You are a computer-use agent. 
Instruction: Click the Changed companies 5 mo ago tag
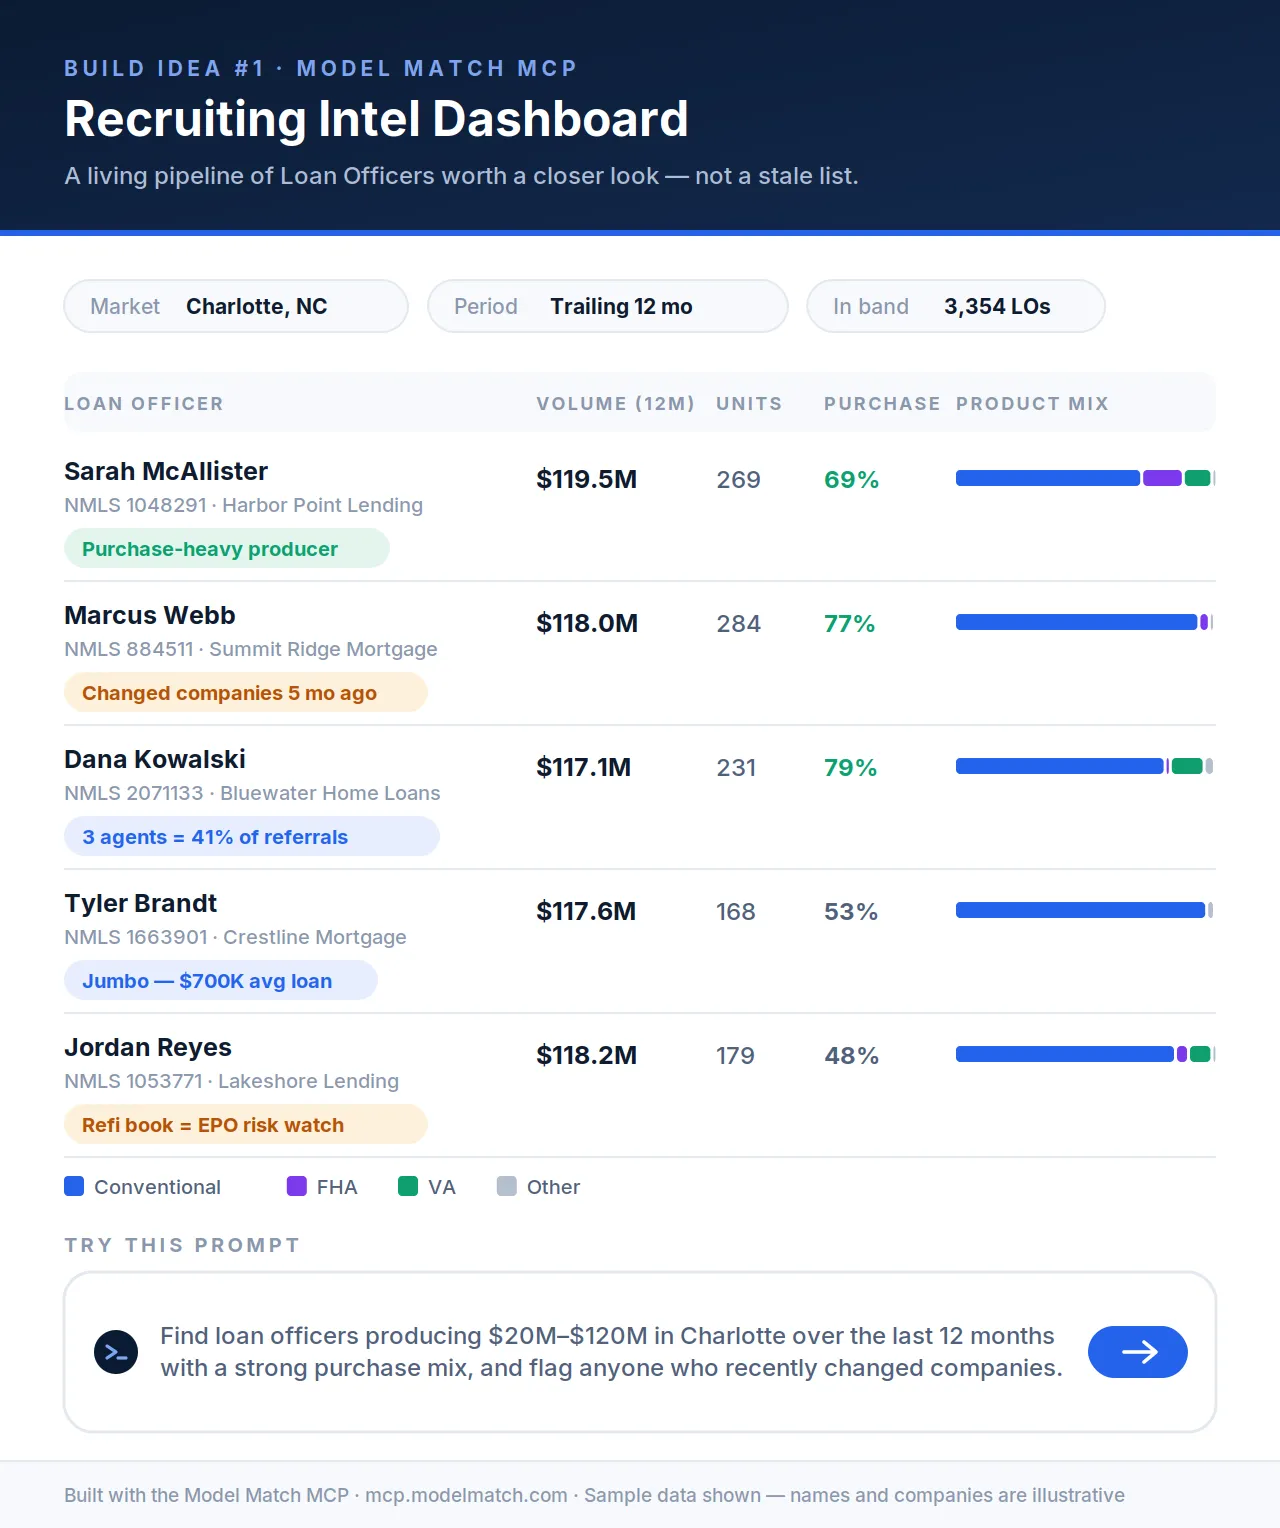(246, 692)
